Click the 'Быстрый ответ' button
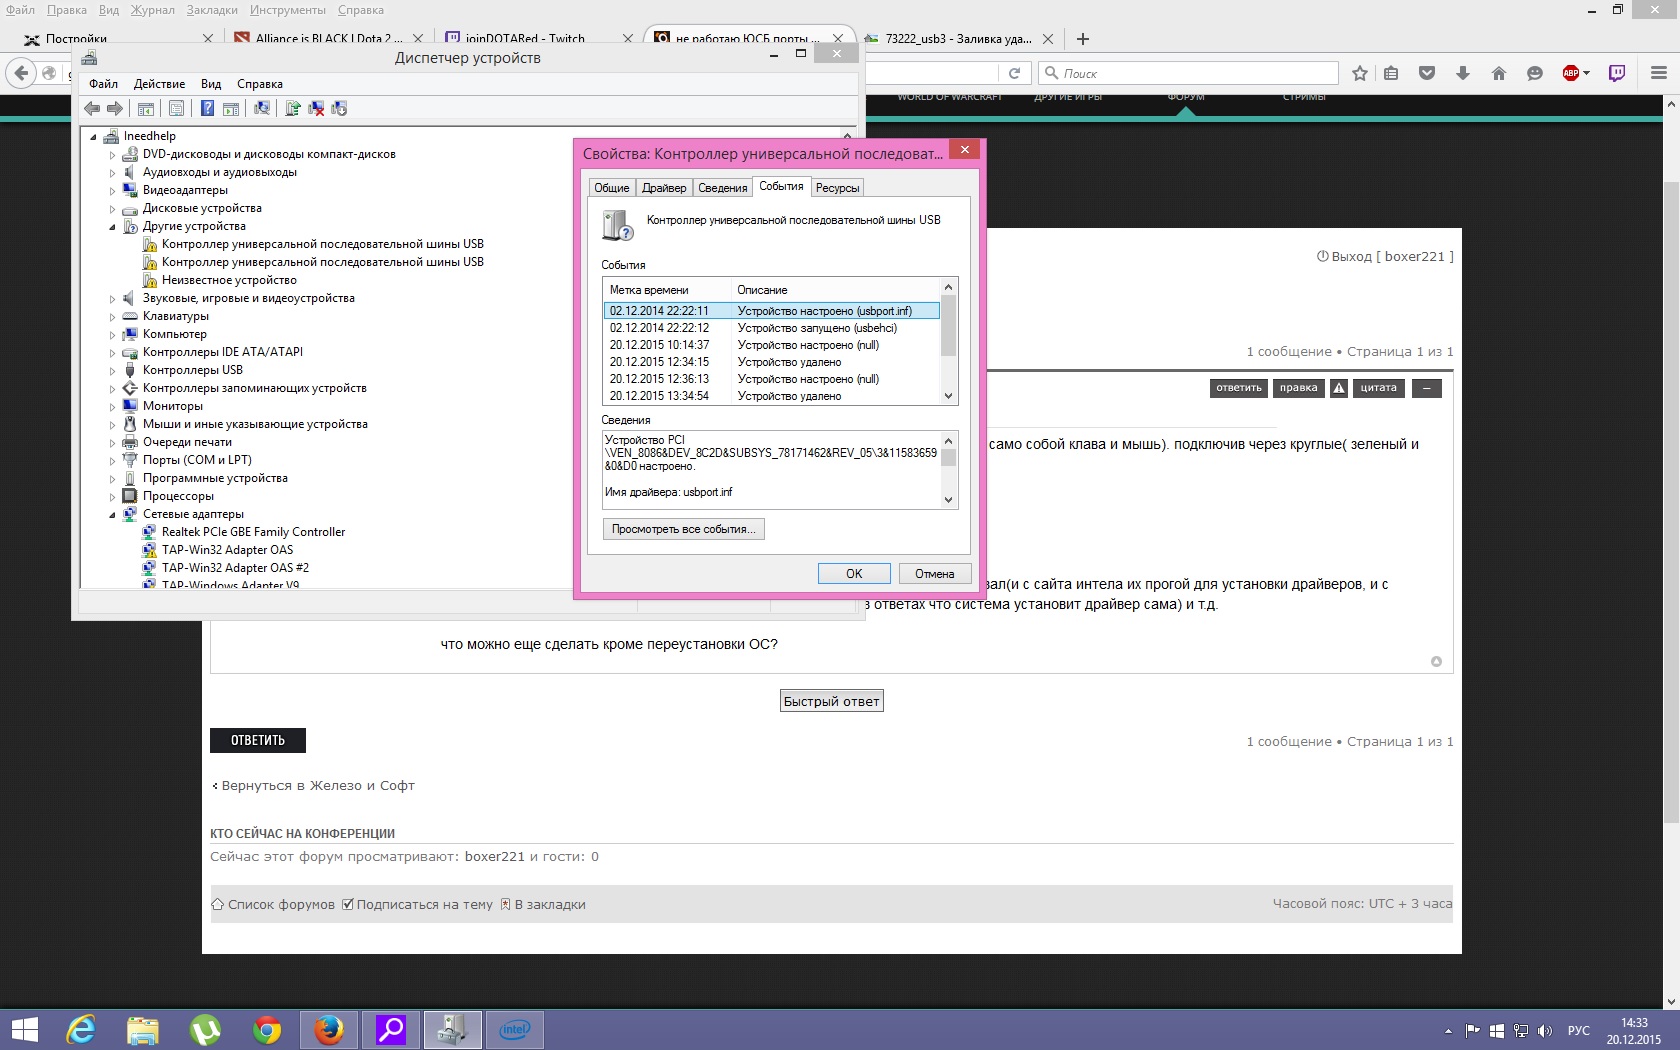 [832, 701]
